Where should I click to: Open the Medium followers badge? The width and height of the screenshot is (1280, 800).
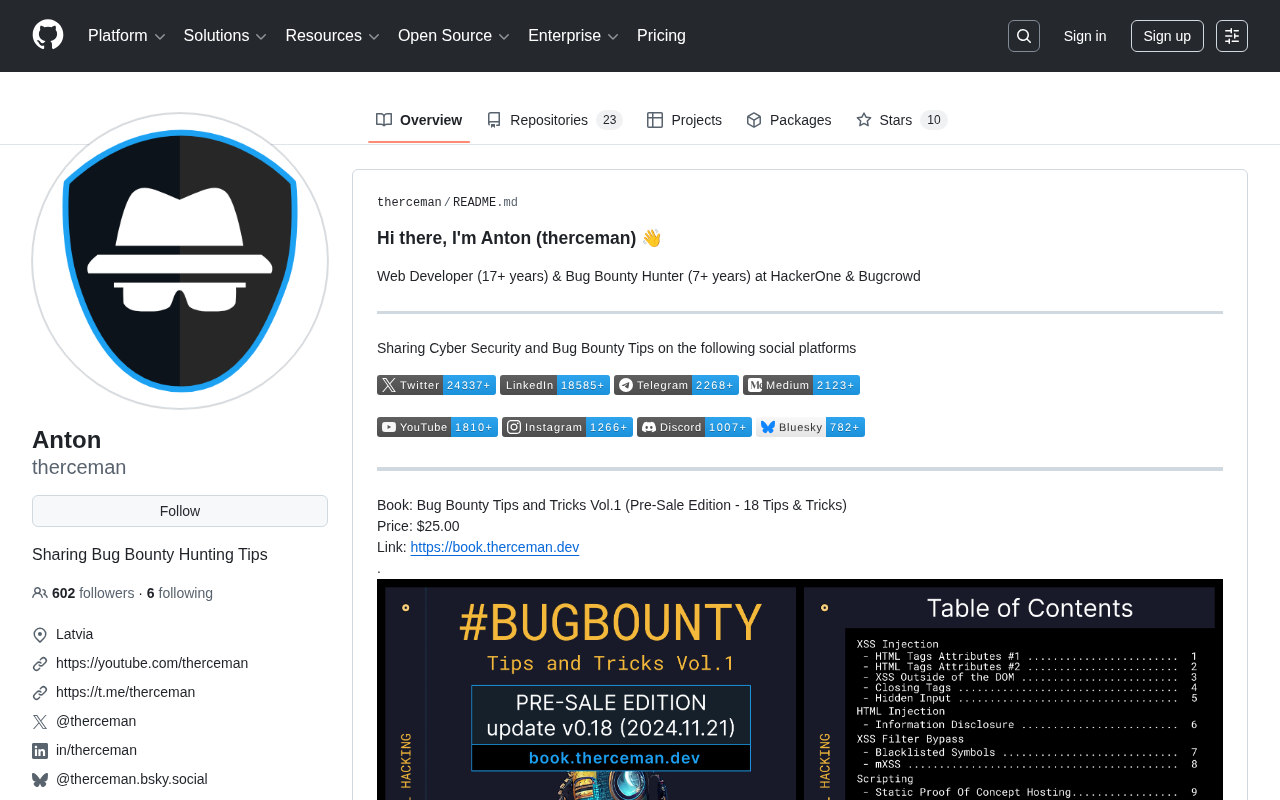click(x=801, y=385)
